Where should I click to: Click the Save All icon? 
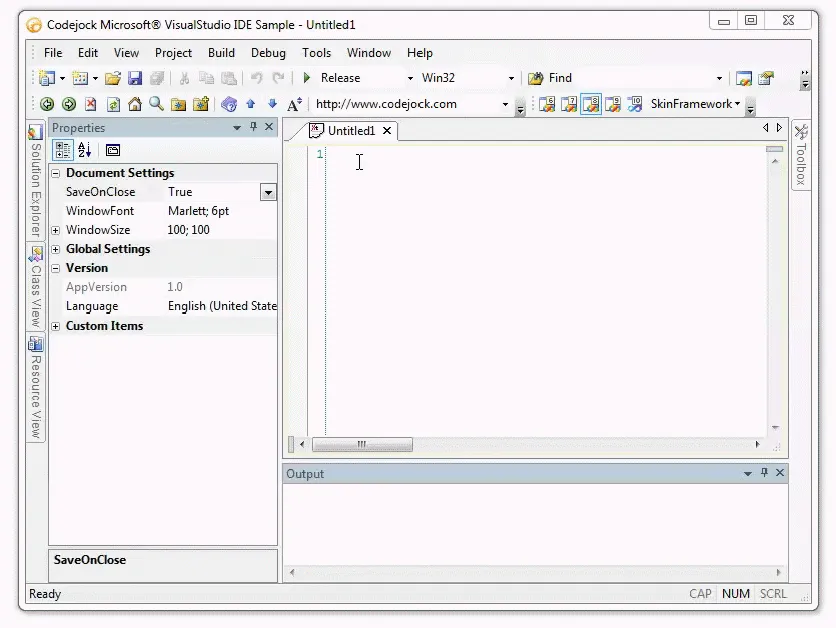157,78
